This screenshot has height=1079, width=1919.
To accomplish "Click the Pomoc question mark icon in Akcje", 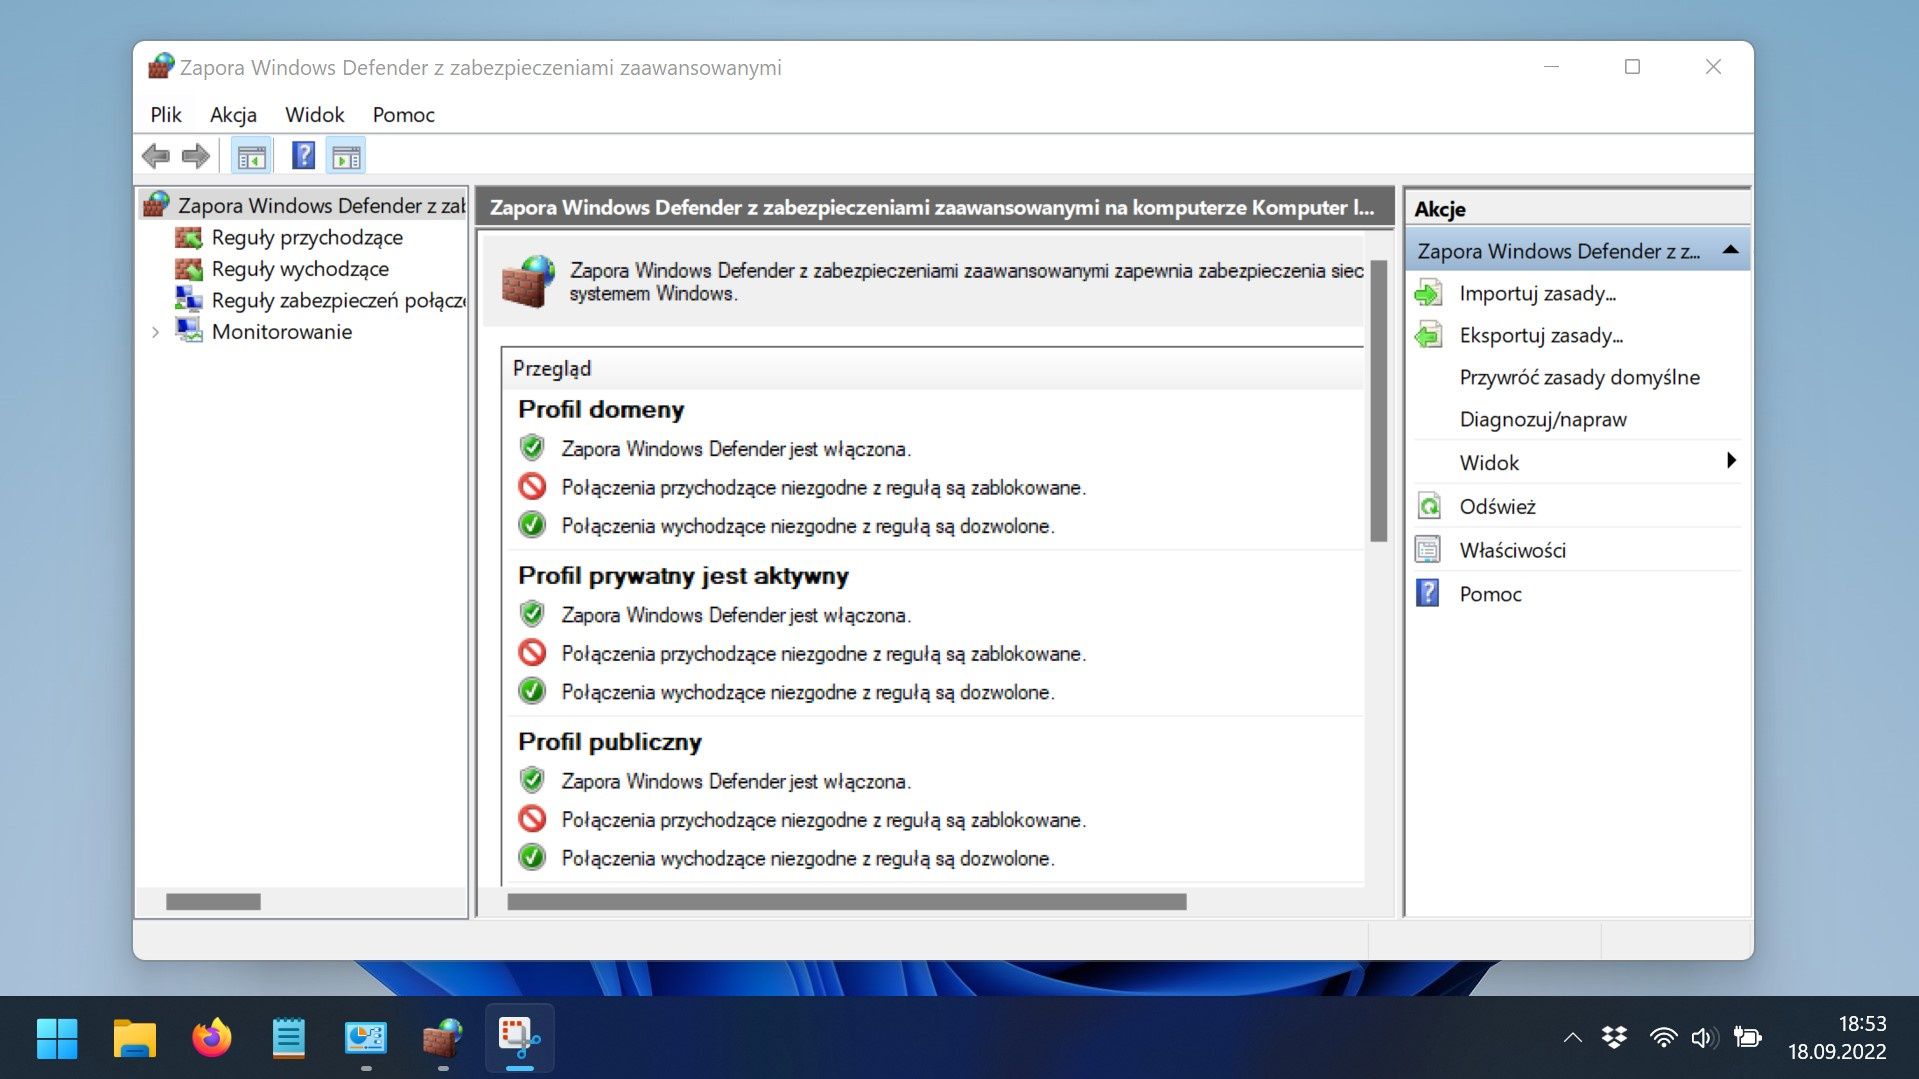I will click(1428, 594).
